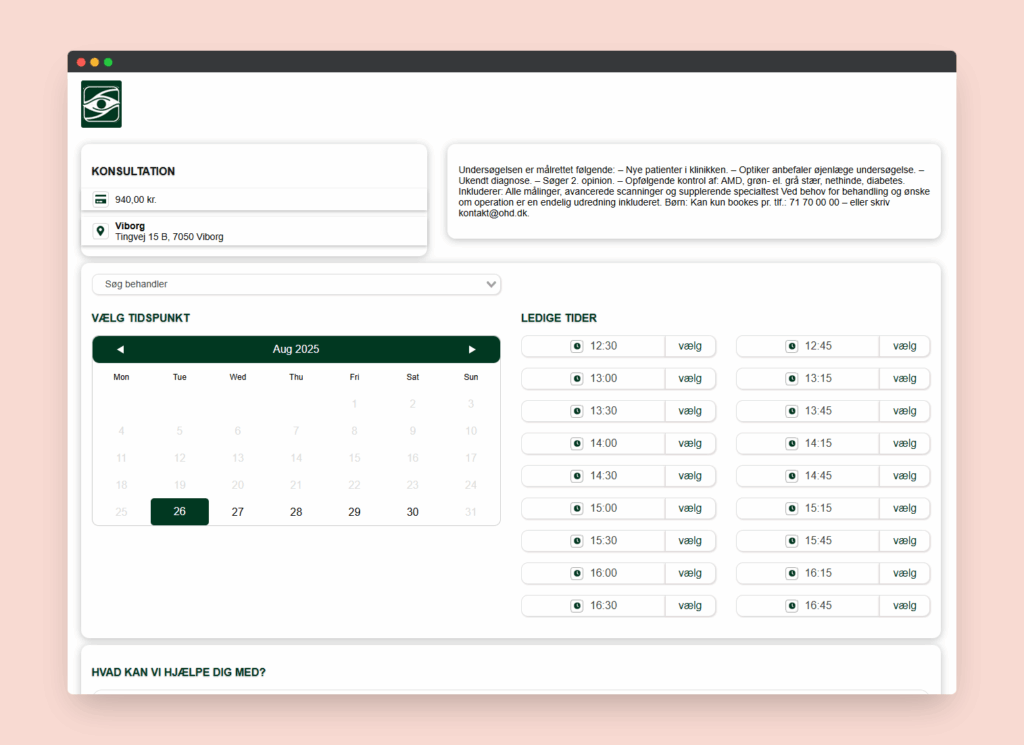Click HVAD KAN VI HJÆLPE DIG MED? heading

[x=178, y=673]
